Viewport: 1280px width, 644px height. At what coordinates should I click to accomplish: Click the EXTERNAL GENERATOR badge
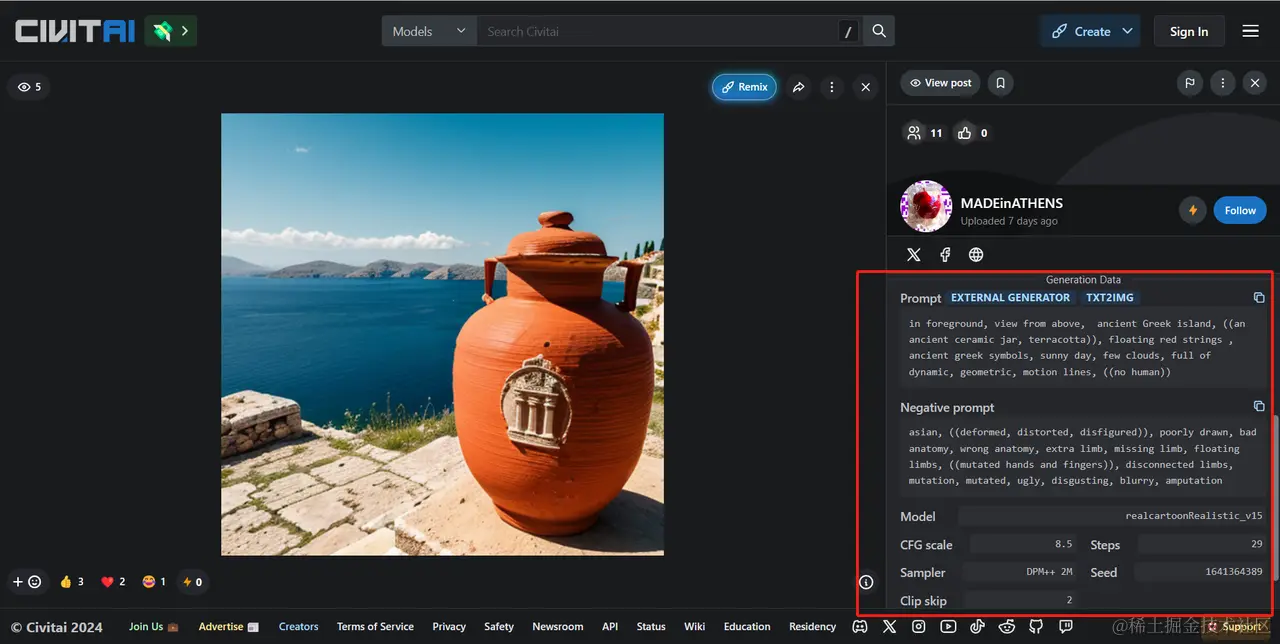1010,298
